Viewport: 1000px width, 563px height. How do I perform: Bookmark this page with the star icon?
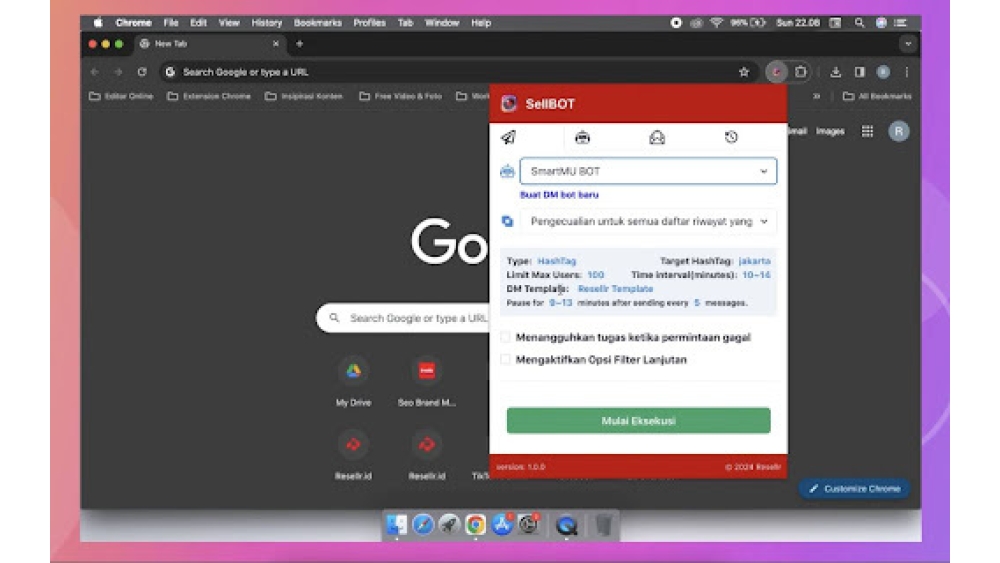pyautogui.click(x=744, y=72)
